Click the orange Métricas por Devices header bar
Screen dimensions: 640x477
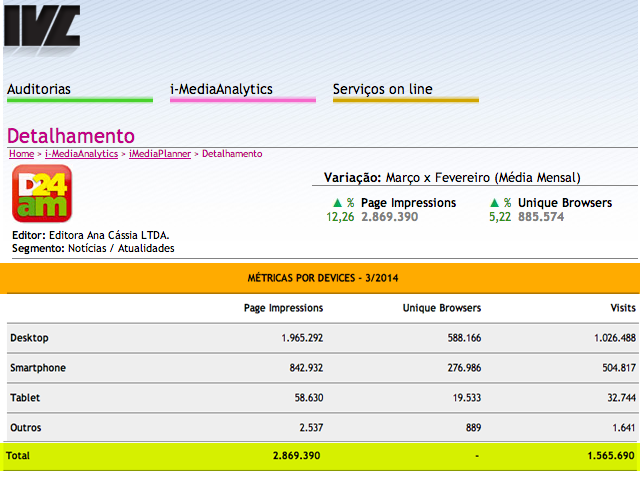pyautogui.click(x=320, y=277)
